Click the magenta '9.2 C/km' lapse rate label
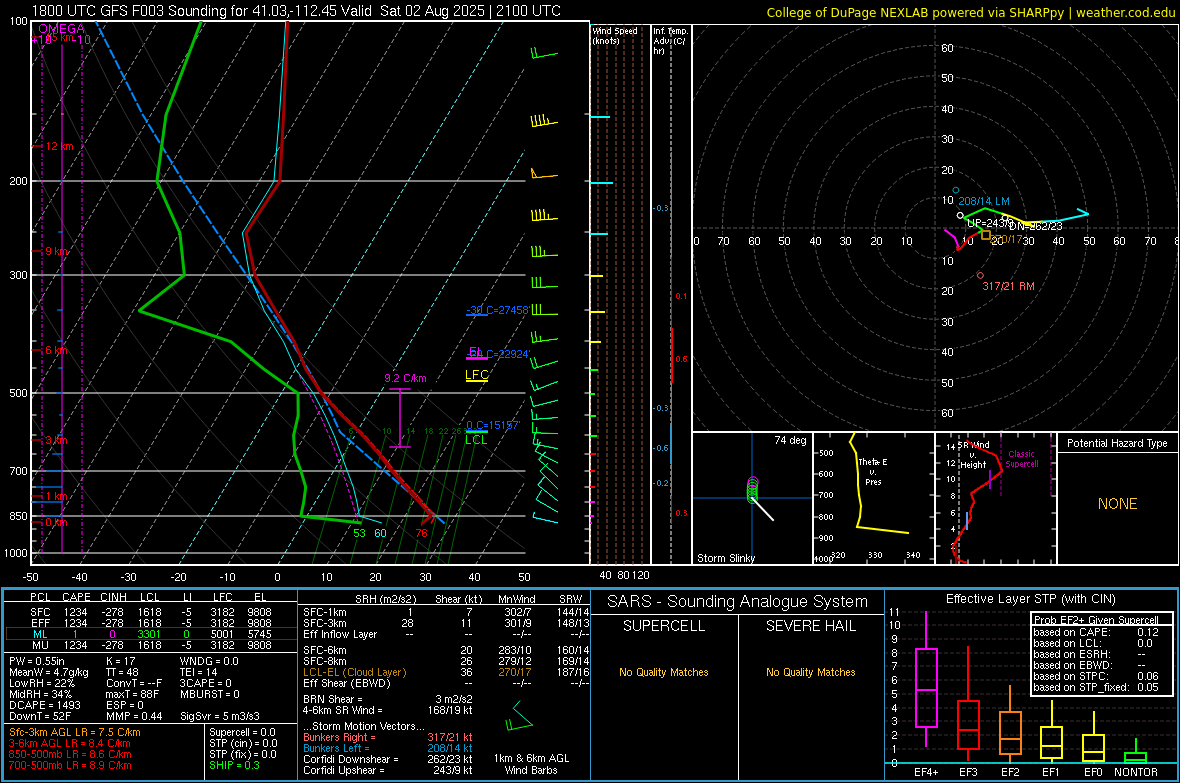Image resolution: width=1180 pixels, height=783 pixels. 405,378
